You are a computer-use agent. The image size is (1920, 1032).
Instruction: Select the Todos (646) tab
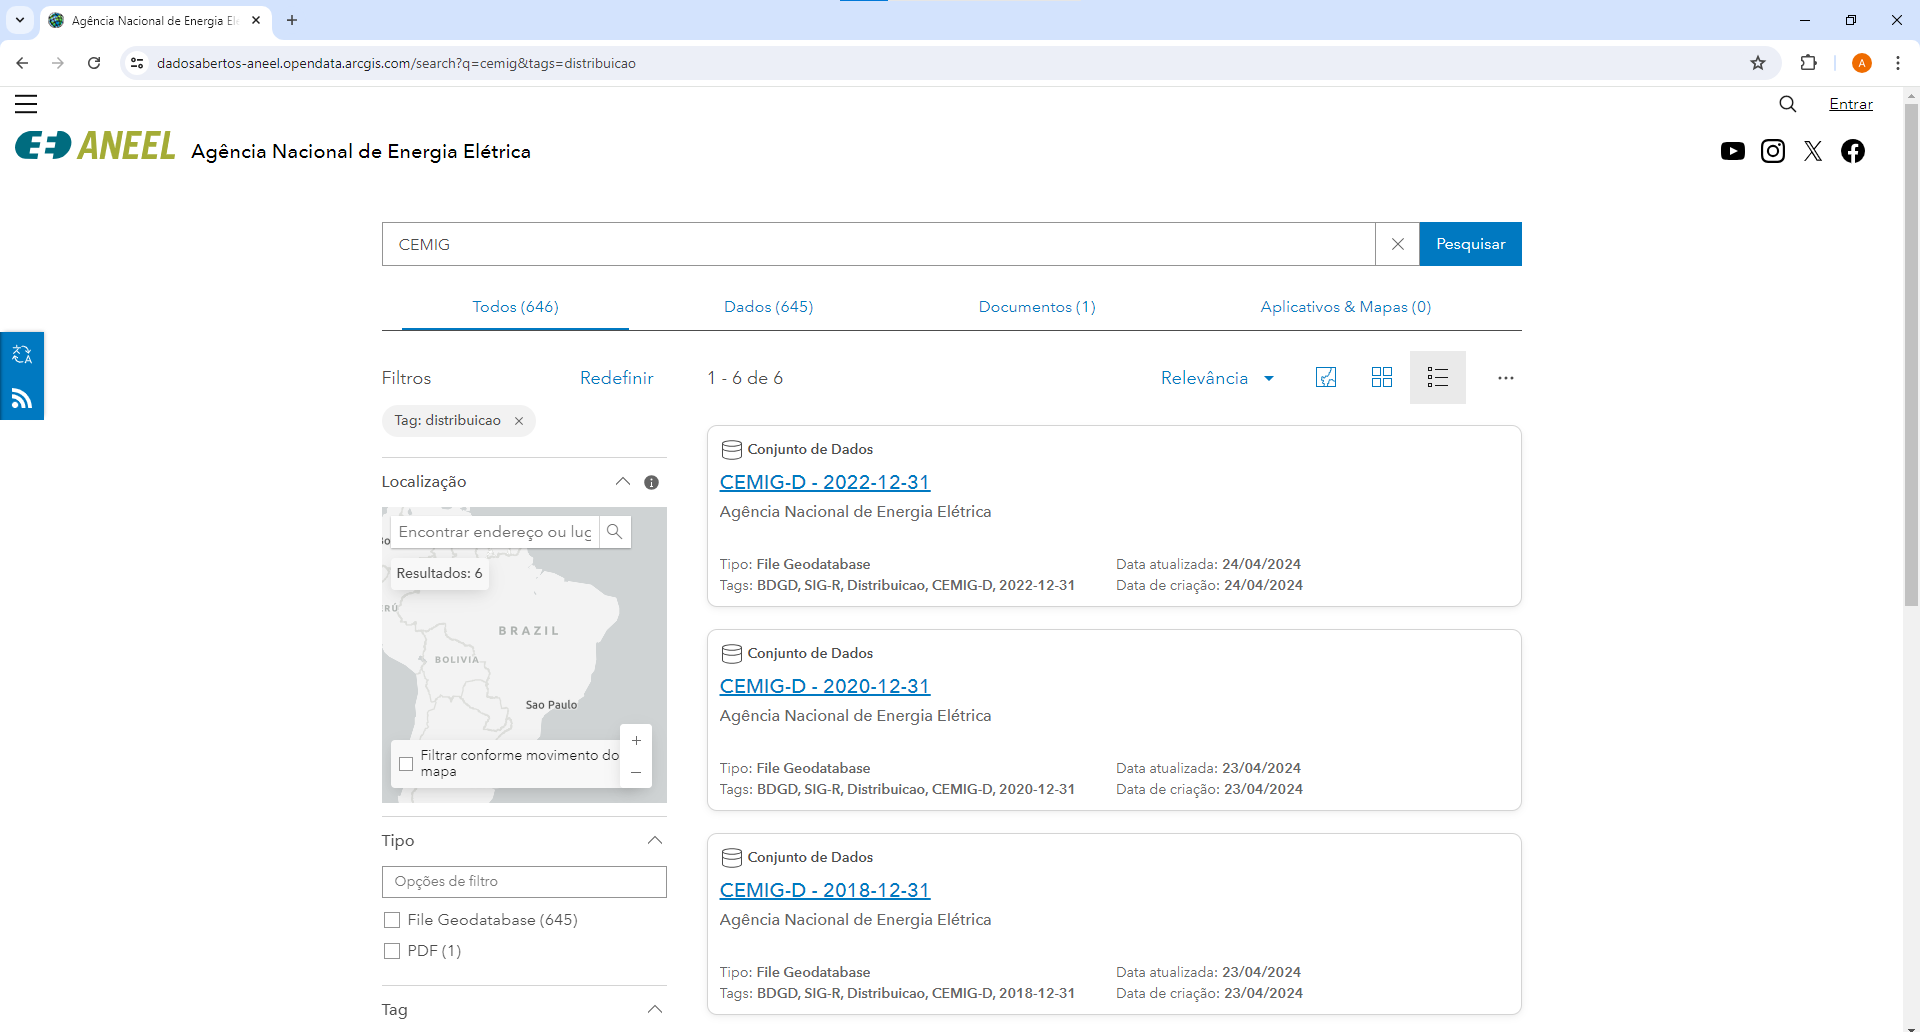coord(515,307)
